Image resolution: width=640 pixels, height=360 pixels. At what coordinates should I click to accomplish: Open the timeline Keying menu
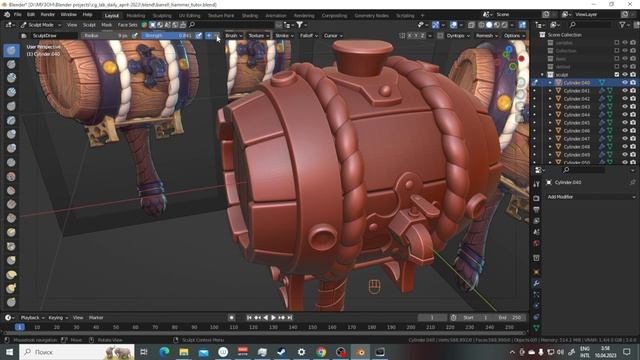click(x=58, y=318)
